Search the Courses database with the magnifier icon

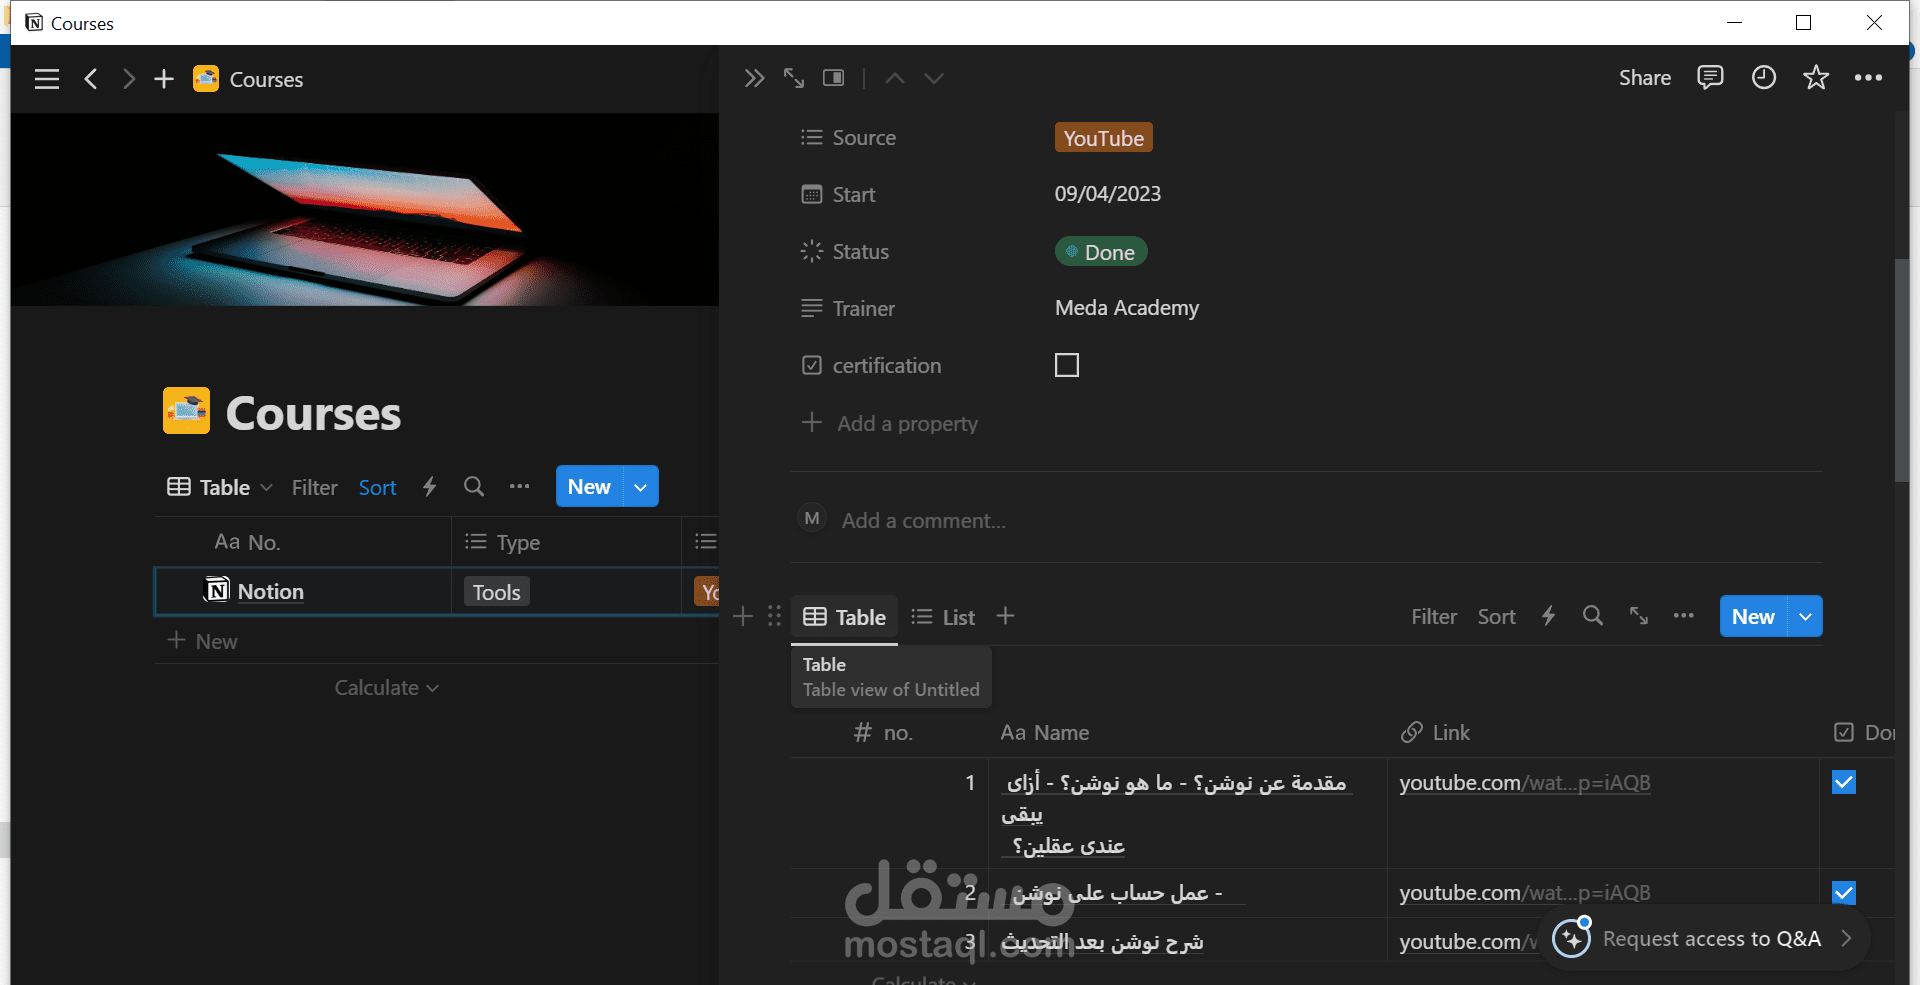click(x=474, y=487)
